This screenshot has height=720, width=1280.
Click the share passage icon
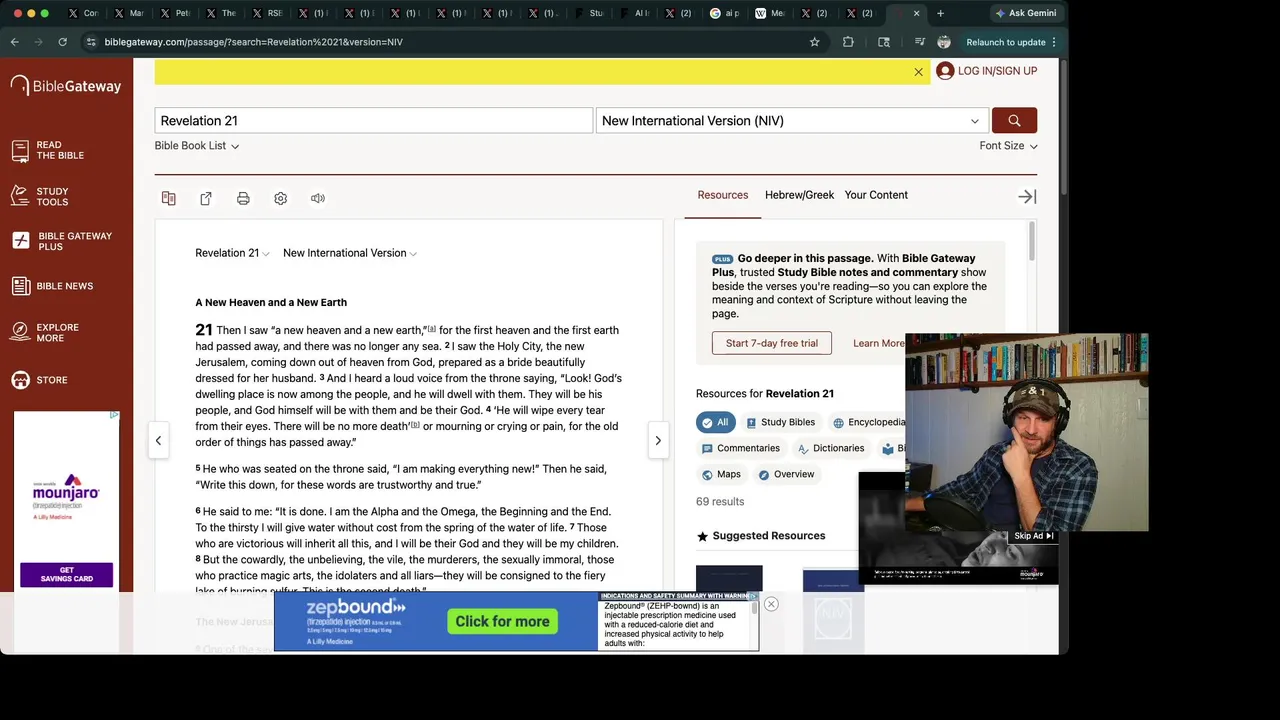click(x=206, y=198)
